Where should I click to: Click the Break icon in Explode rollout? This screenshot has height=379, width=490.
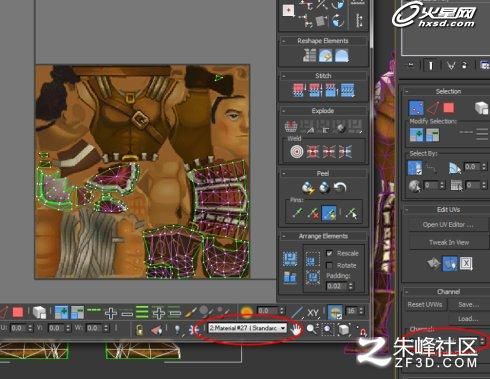click(x=291, y=126)
